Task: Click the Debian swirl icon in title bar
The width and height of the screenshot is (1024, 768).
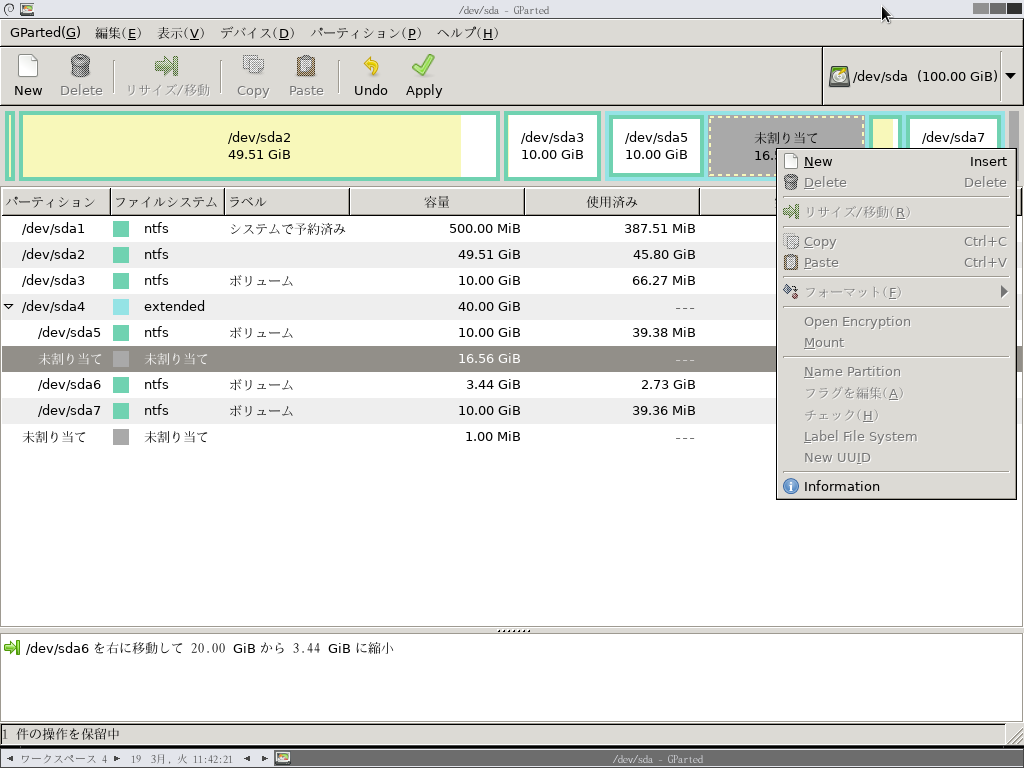Action: [8, 9]
